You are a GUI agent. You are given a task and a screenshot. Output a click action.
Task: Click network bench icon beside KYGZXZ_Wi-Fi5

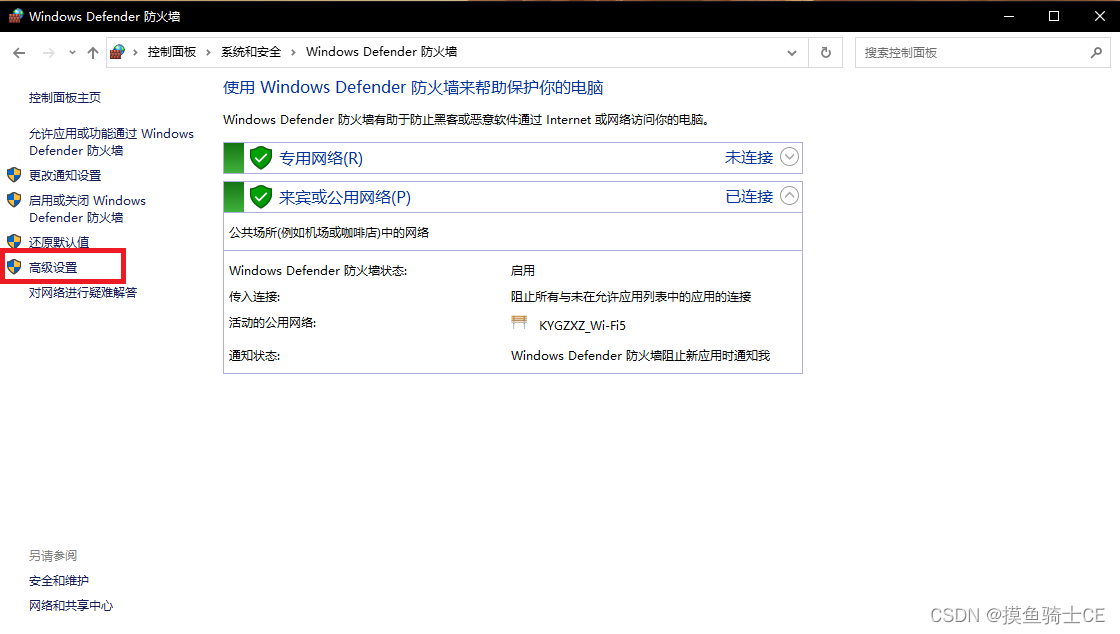pyautogui.click(x=519, y=323)
